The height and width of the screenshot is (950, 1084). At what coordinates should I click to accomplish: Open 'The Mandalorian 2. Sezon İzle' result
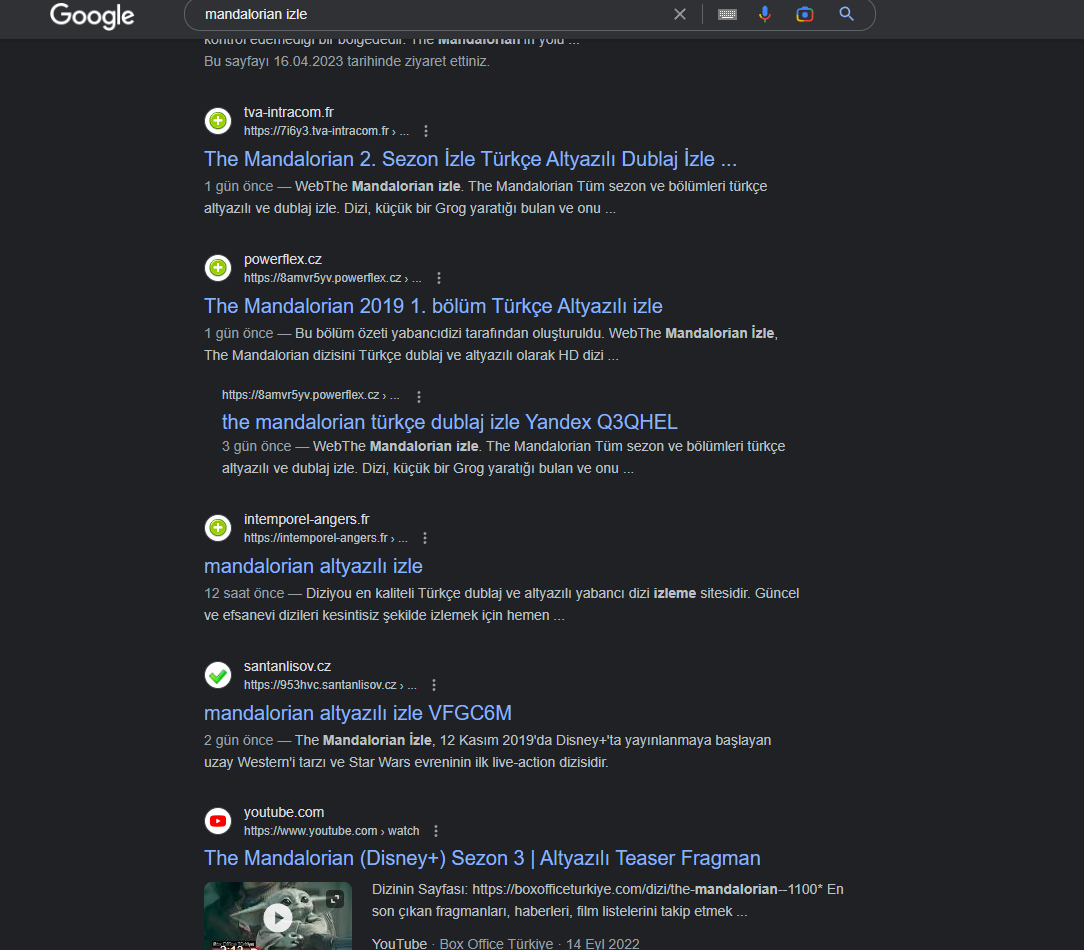coord(470,159)
